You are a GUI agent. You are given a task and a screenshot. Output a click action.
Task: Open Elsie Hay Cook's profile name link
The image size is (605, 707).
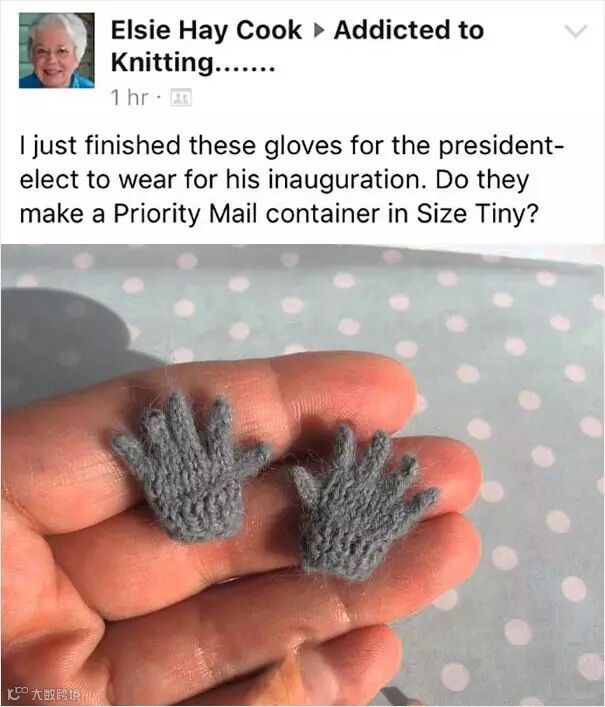(206, 30)
